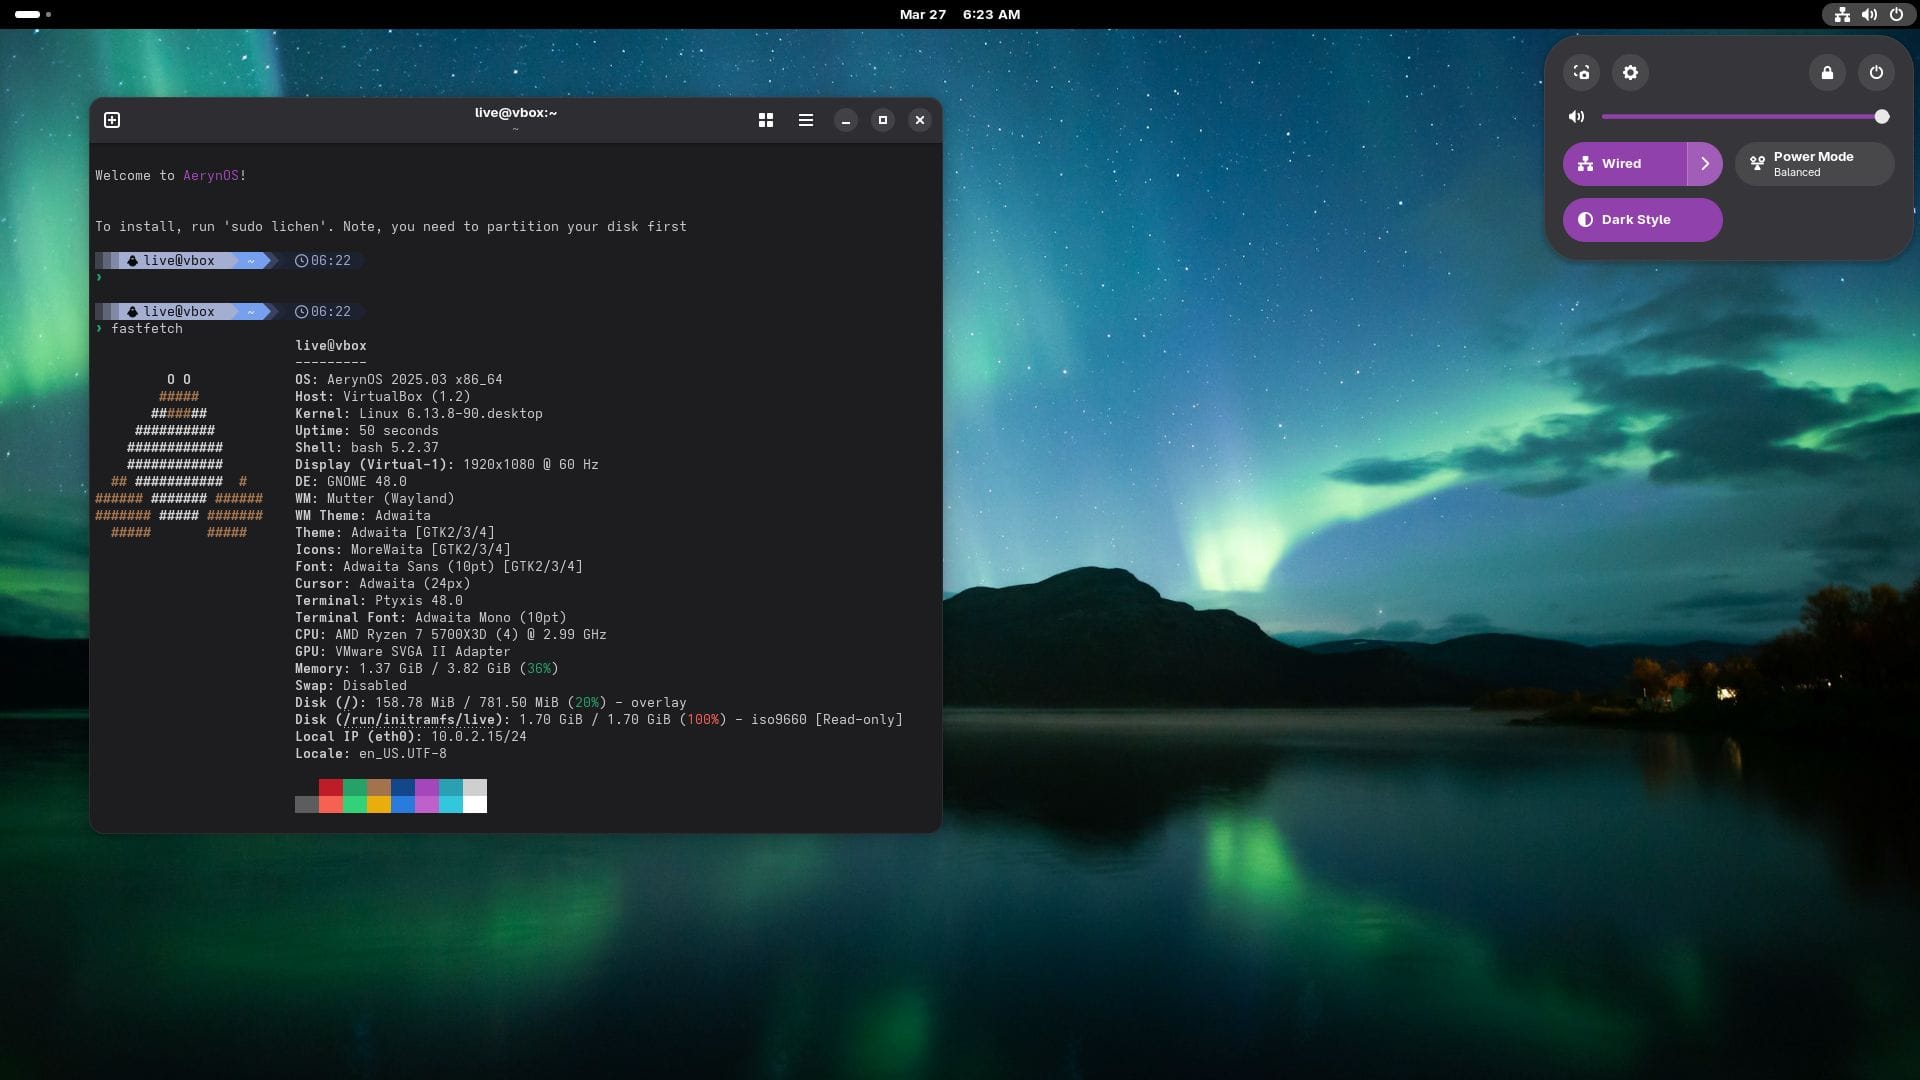Open the Ptyxis hamburger menu
Image resolution: width=1920 pixels, height=1080 pixels.
(805, 119)
